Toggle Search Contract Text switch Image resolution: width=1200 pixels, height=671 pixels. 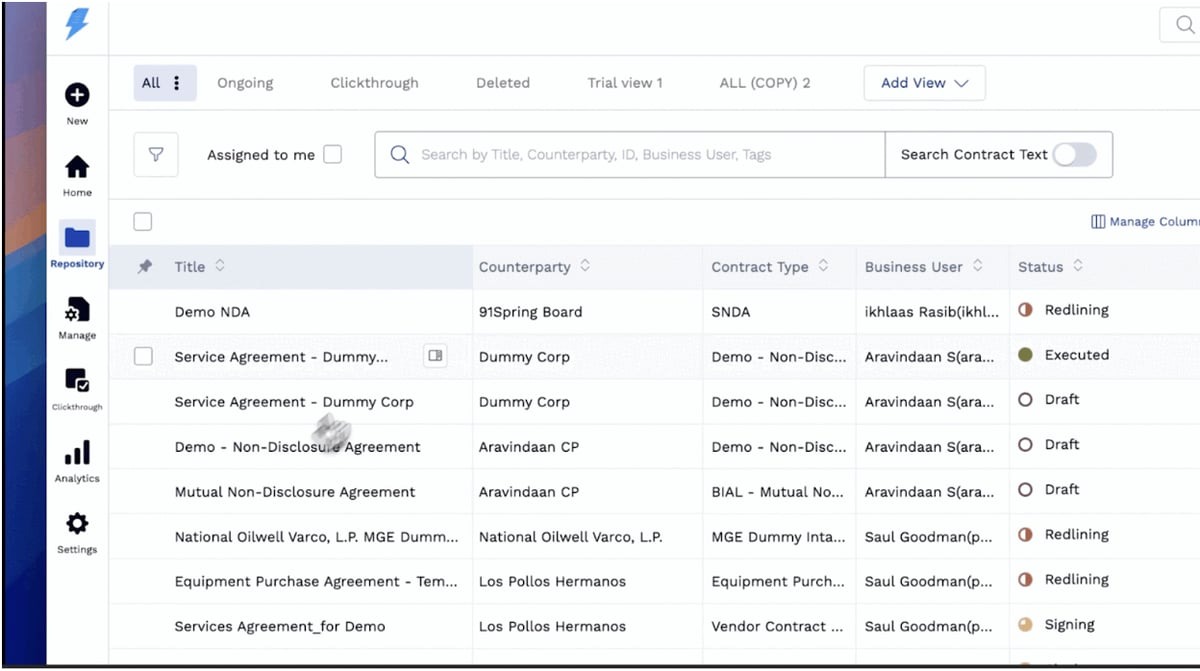pyautogui.click(x=1075, y=154)
